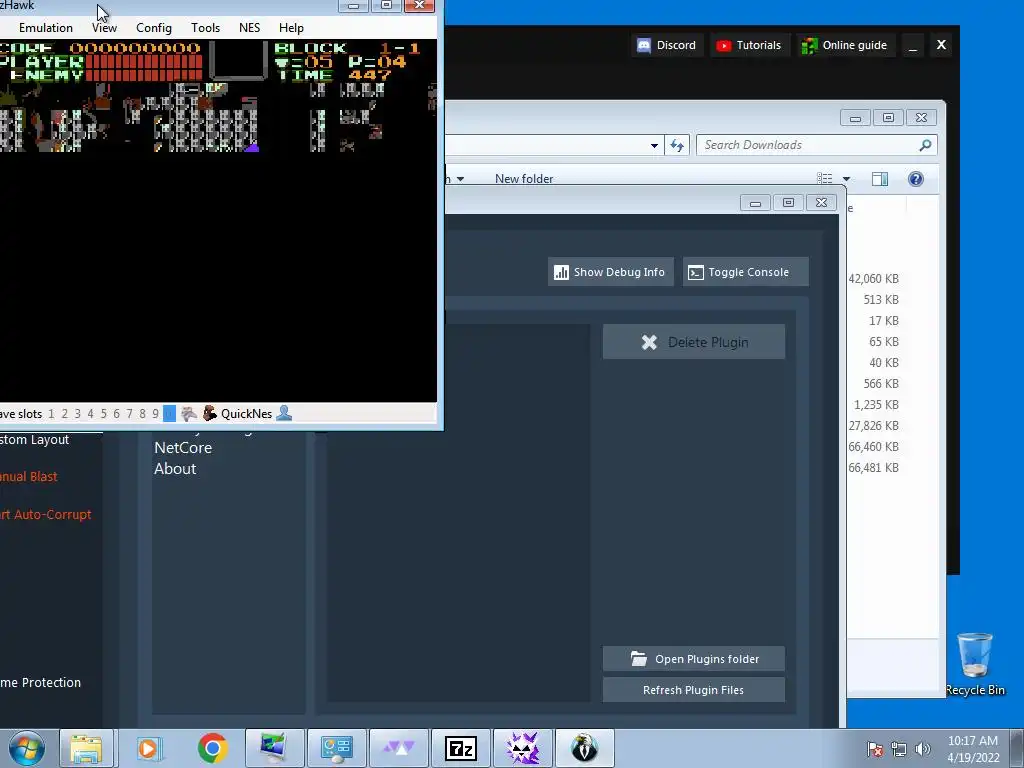Click the YouTube icon beside Tutorials
This screenshot has width=1024, height=768.
(x=724, y=45)
